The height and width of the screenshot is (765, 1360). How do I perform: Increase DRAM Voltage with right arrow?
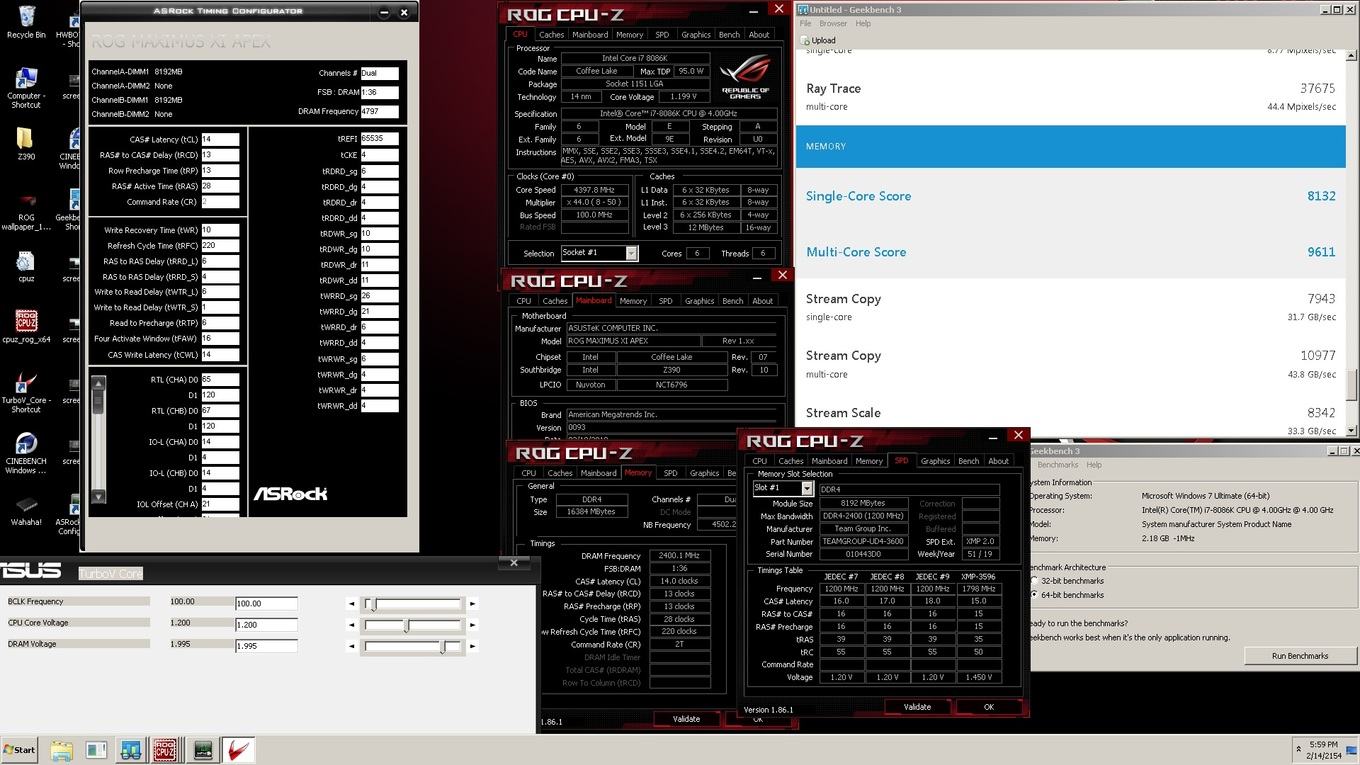click(x=472, y=646)
